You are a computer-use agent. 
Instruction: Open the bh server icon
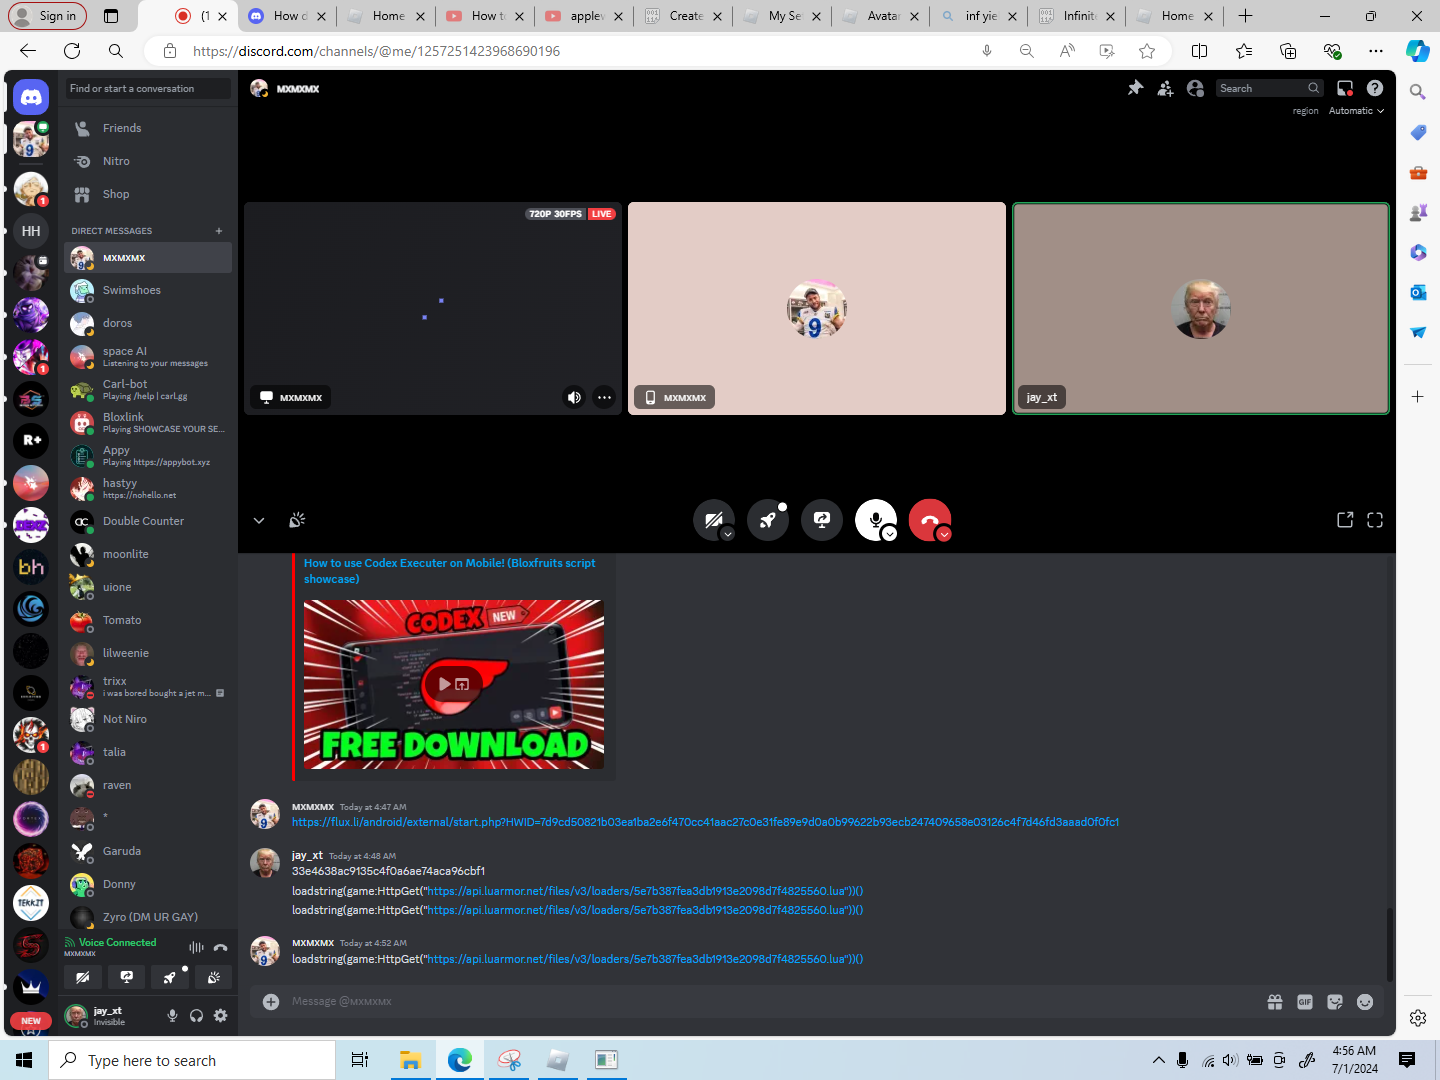[x=31, y=566]
